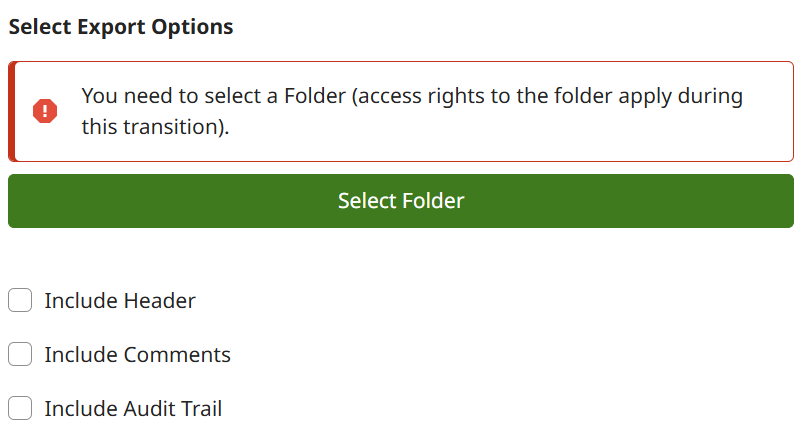This screenshot has height=440, width=802.
Task: Click the Include Comments label text
Action: (138, 355)
